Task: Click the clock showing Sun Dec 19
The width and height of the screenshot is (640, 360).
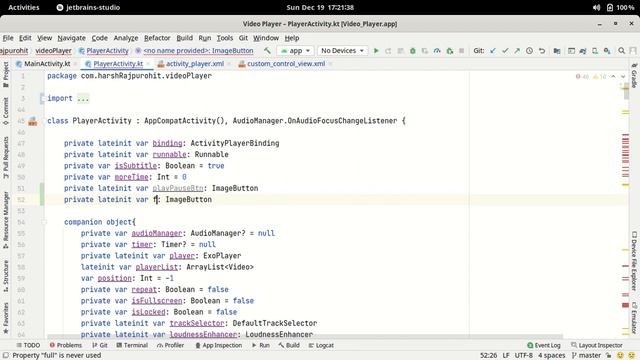Action: tap(320, 7)
